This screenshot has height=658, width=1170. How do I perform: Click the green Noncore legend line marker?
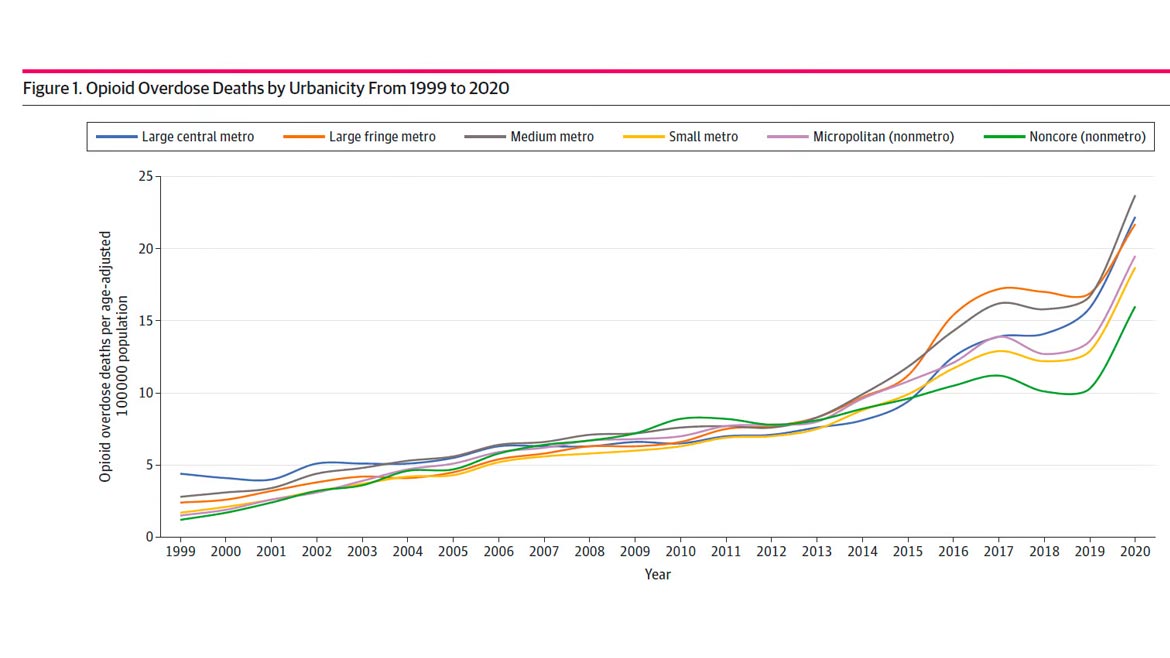(x=1004, y=137)
